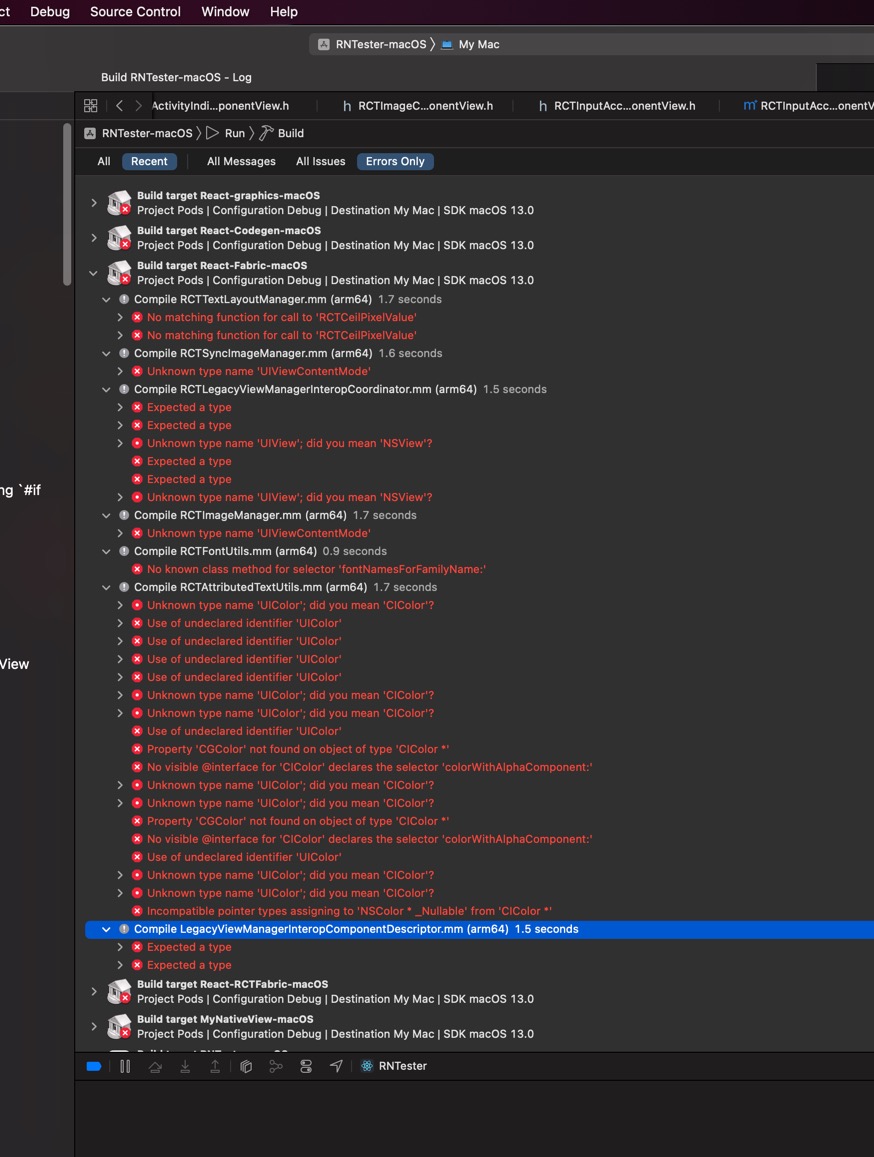Click React-Fabric-macOS build target icon

[x=119, y=272]
